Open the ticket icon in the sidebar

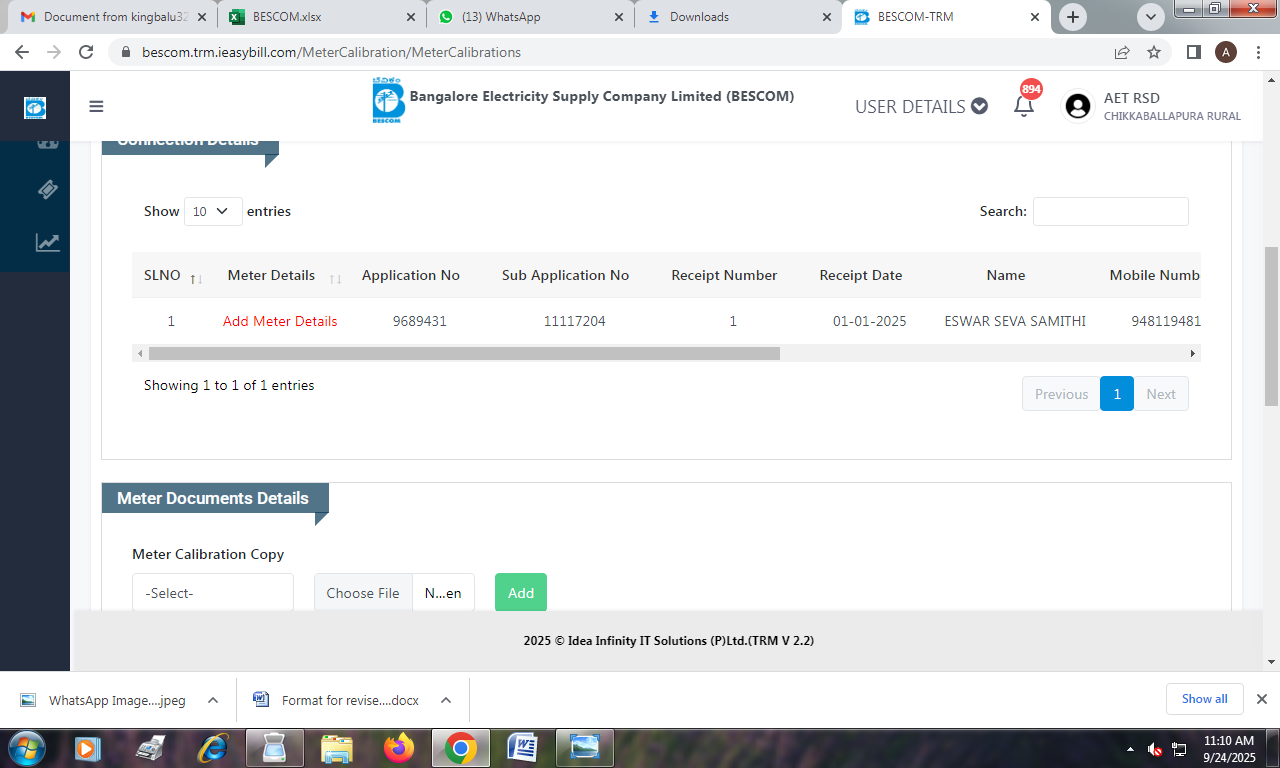coord(48,189)
